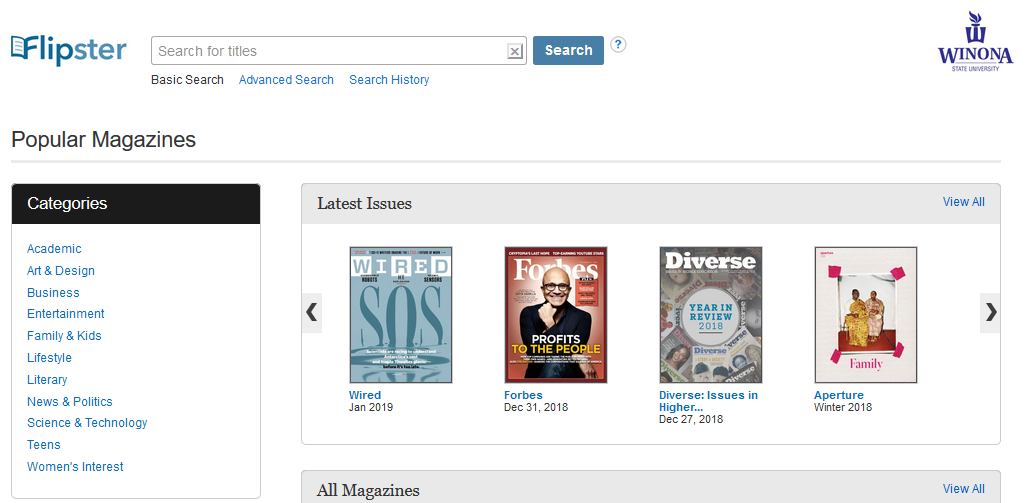
Task: Open the Wired title link
Action: 365,395
